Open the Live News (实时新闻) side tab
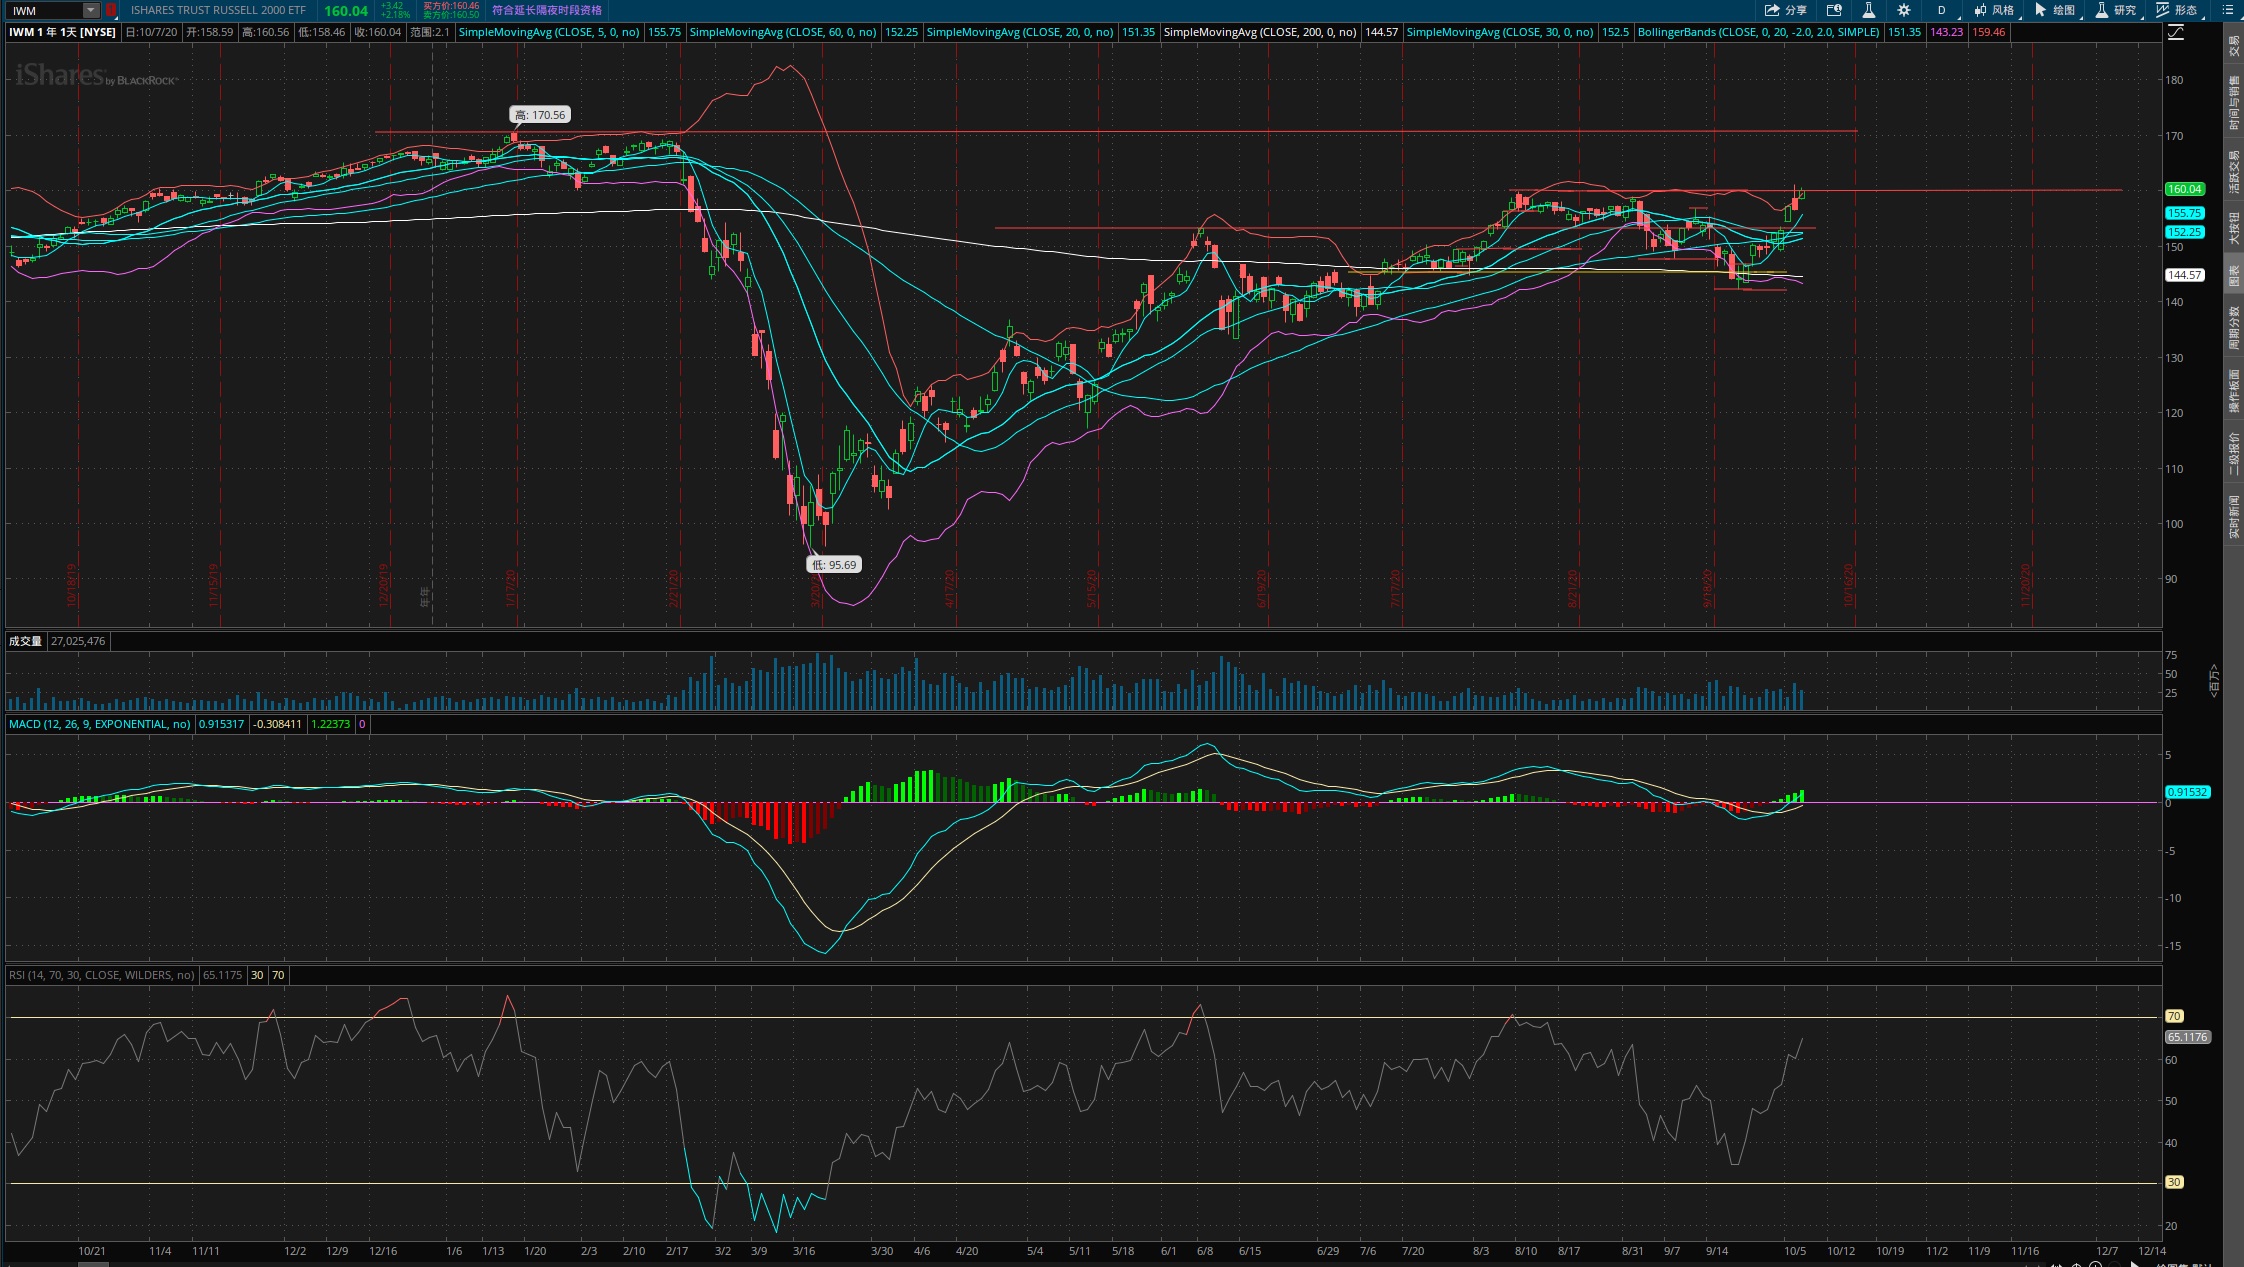This screenshot has height=1267, width=2244. click(2234, 516)
